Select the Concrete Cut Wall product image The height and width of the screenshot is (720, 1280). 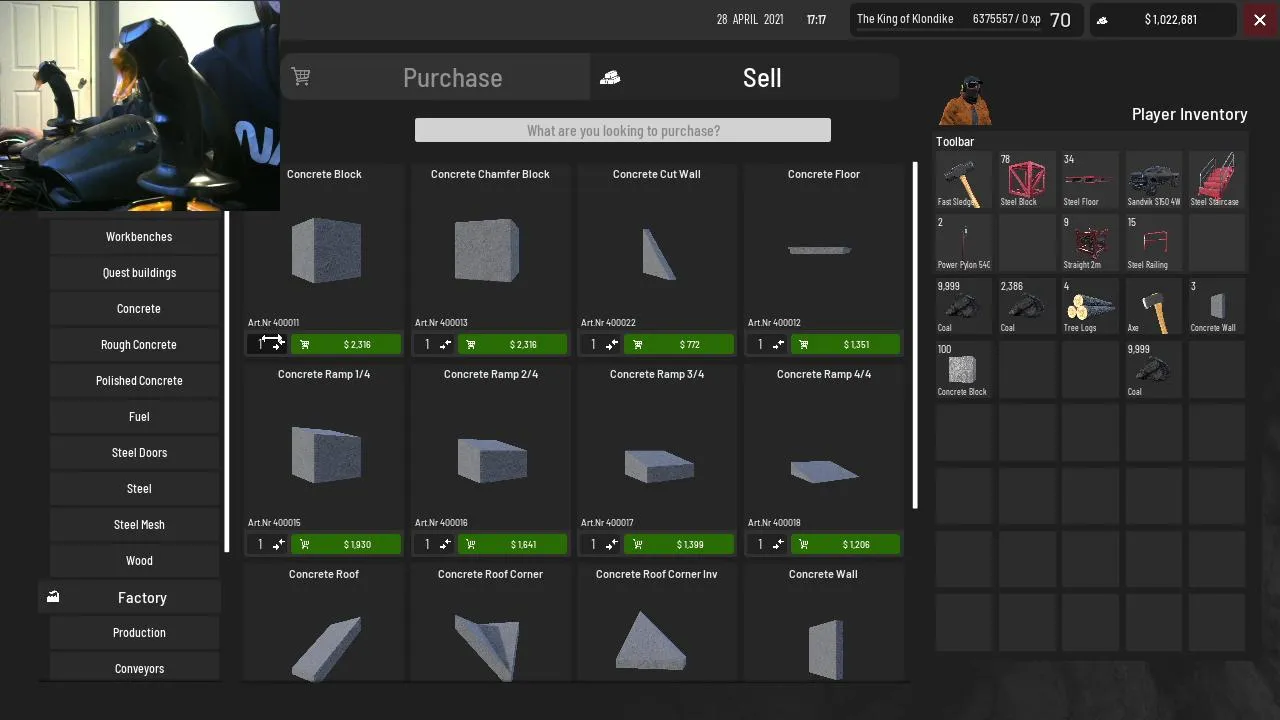click(658, 254)
